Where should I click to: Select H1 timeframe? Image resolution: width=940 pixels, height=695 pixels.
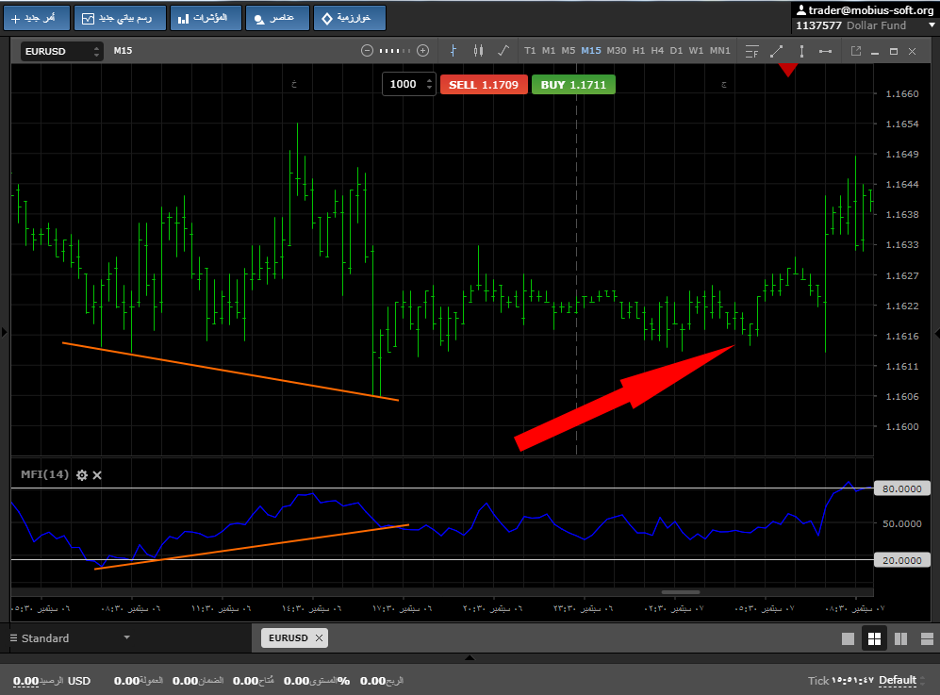[x=638, y=51]
